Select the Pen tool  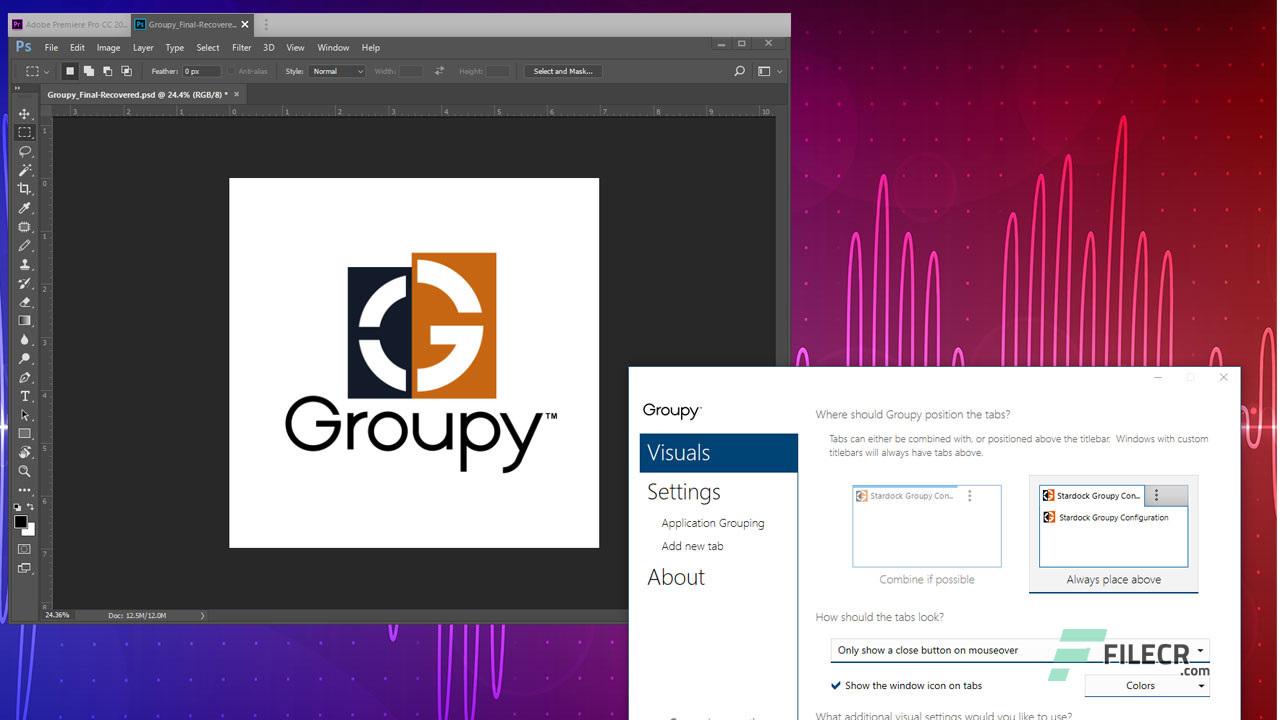pyautogui.click(x=25, y=377)
